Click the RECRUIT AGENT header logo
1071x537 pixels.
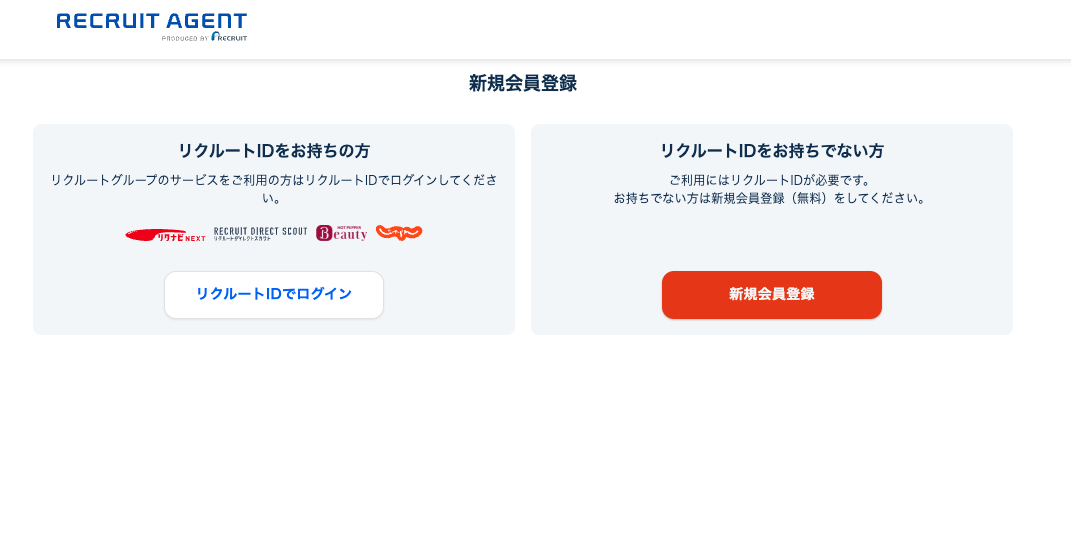[x=151, y=20]
